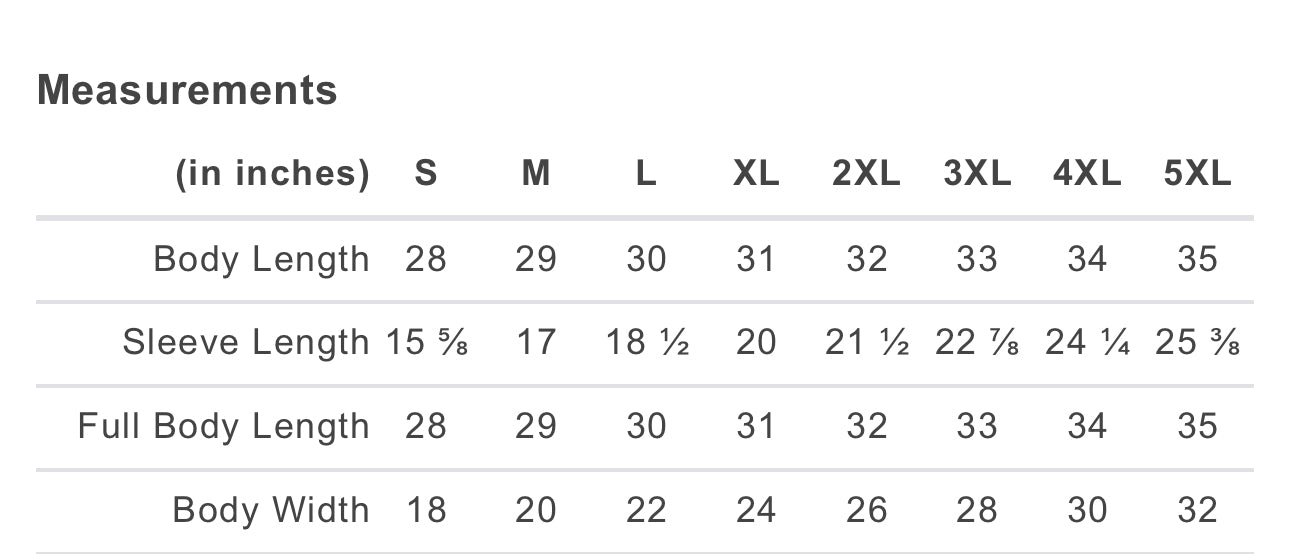Click sleeve length value 25 ⅜ for 5XL

1197,343
